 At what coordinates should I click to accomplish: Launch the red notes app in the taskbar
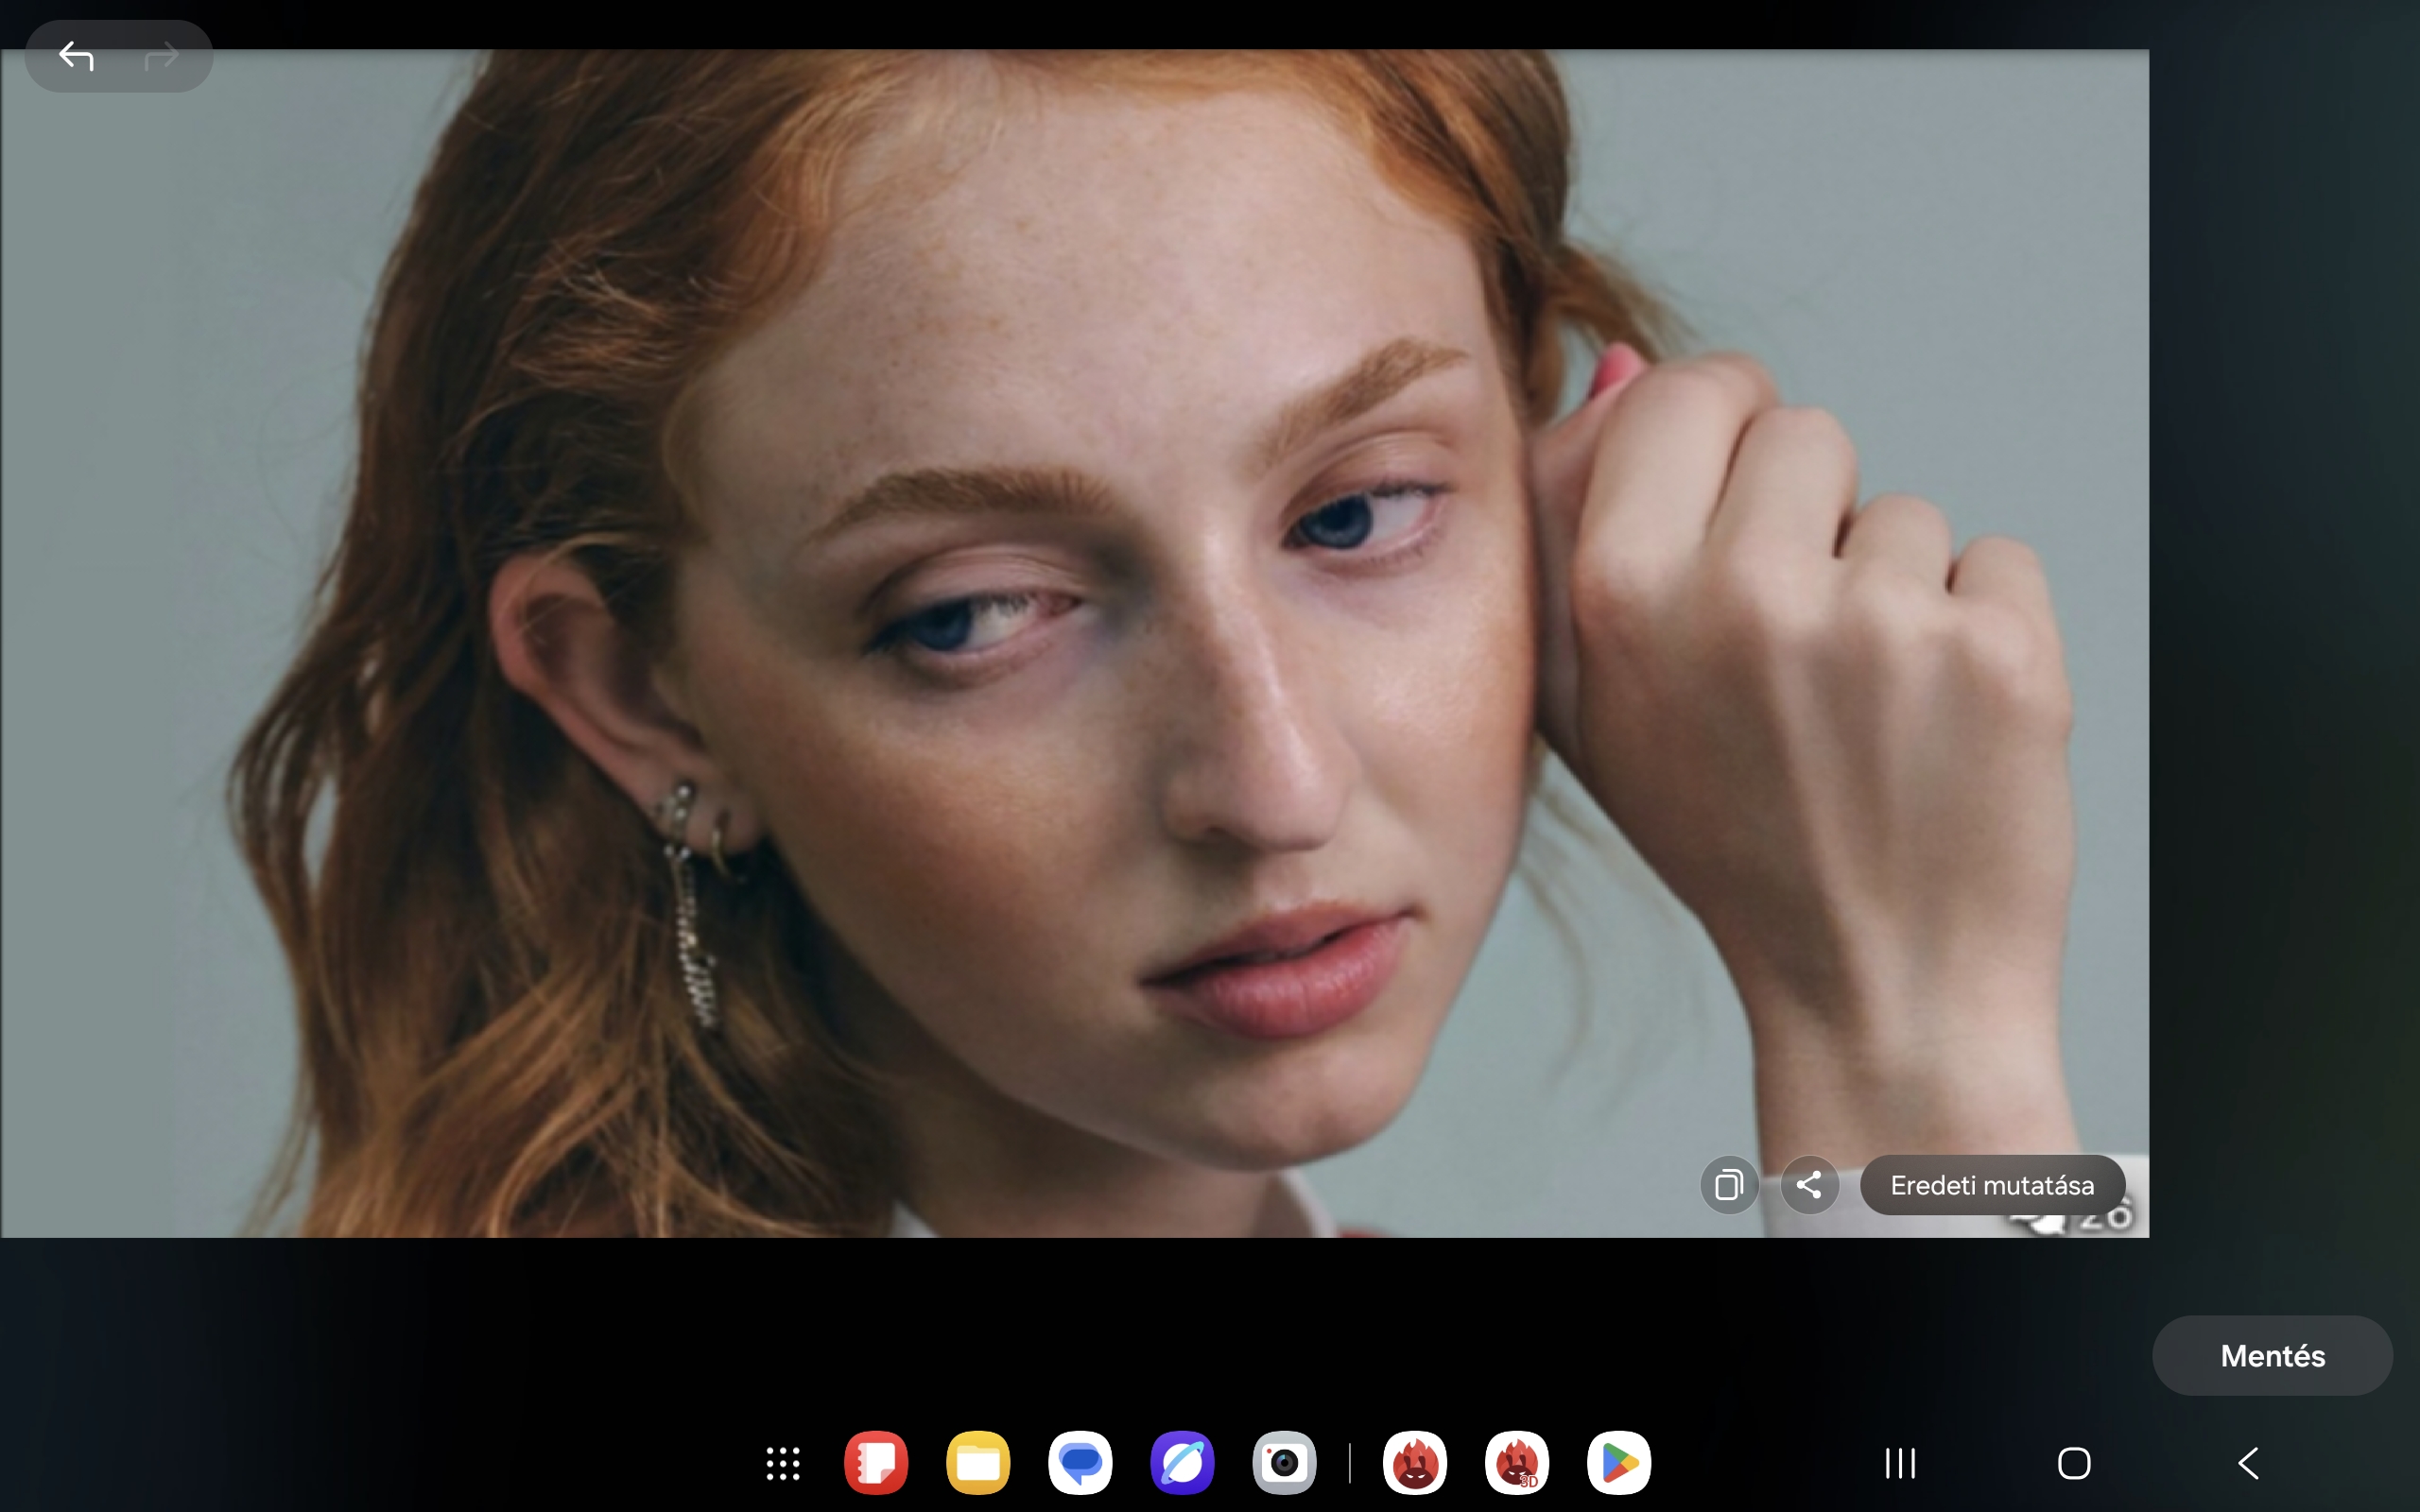click(876, 1463)
